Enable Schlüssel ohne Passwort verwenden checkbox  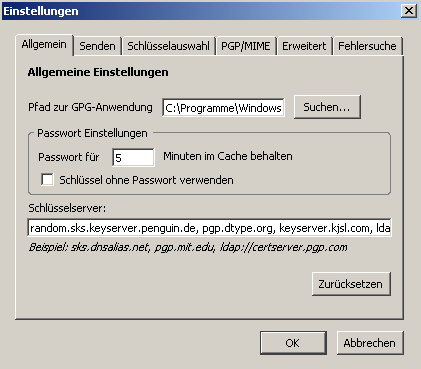(x=47, y=180)
